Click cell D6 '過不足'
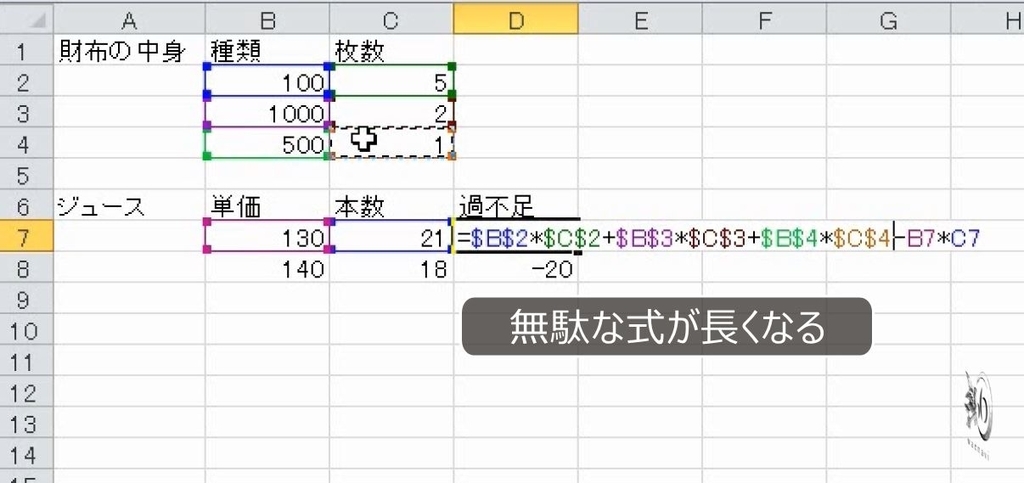 coord(516,208)
